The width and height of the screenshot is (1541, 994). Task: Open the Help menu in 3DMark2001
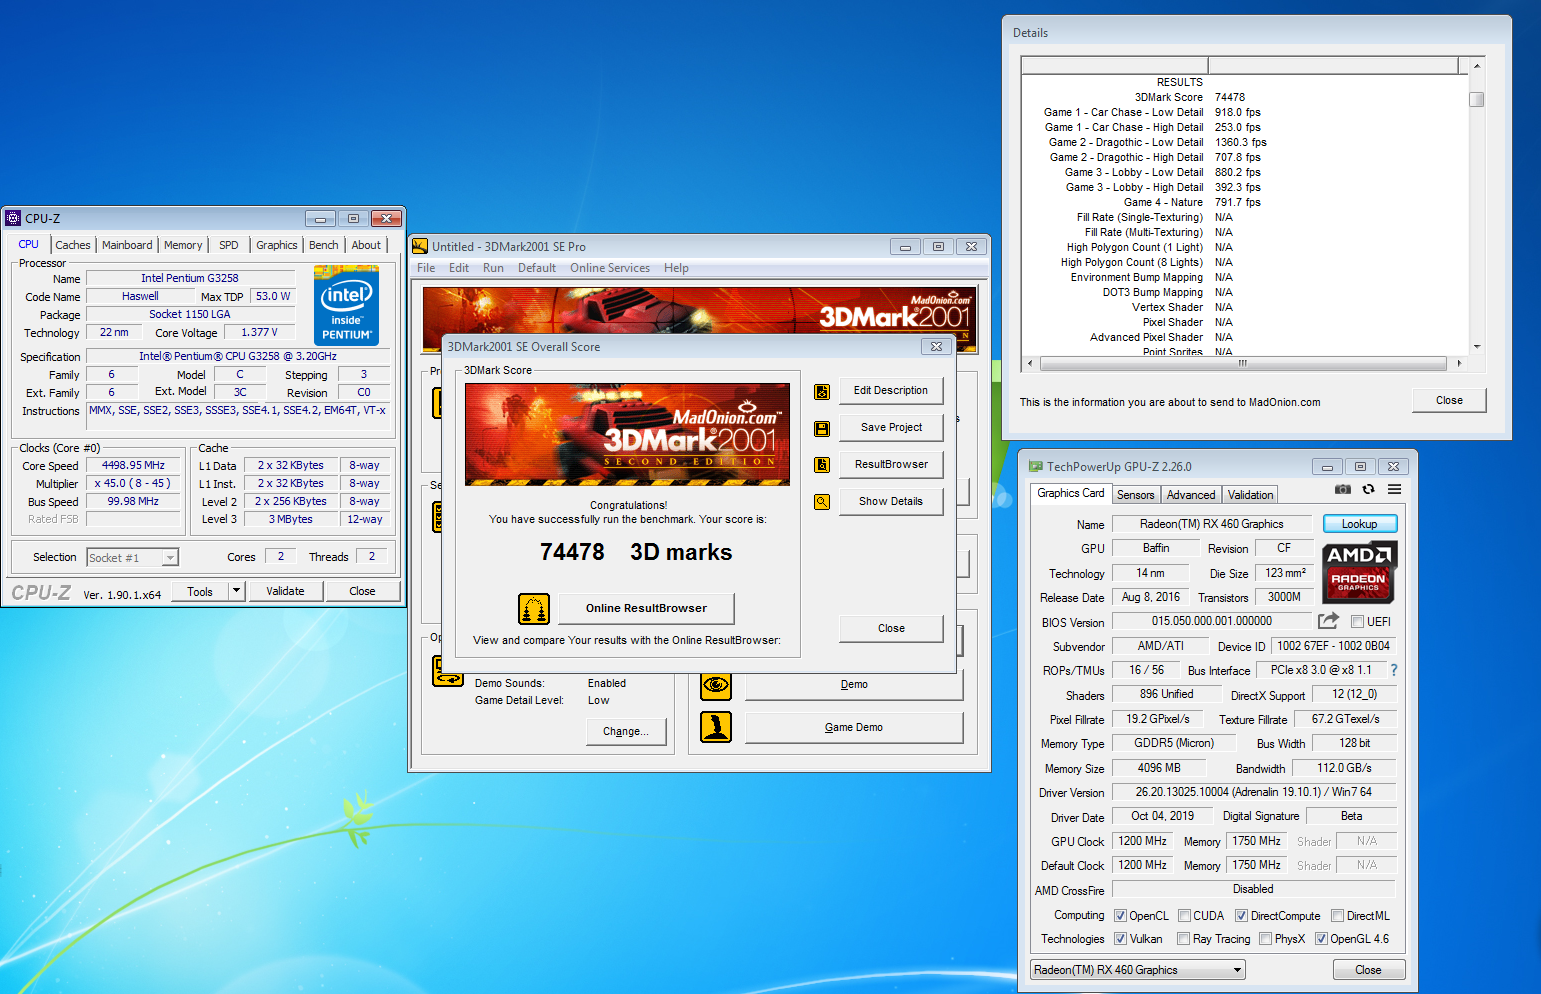click(x=676, y=268)
